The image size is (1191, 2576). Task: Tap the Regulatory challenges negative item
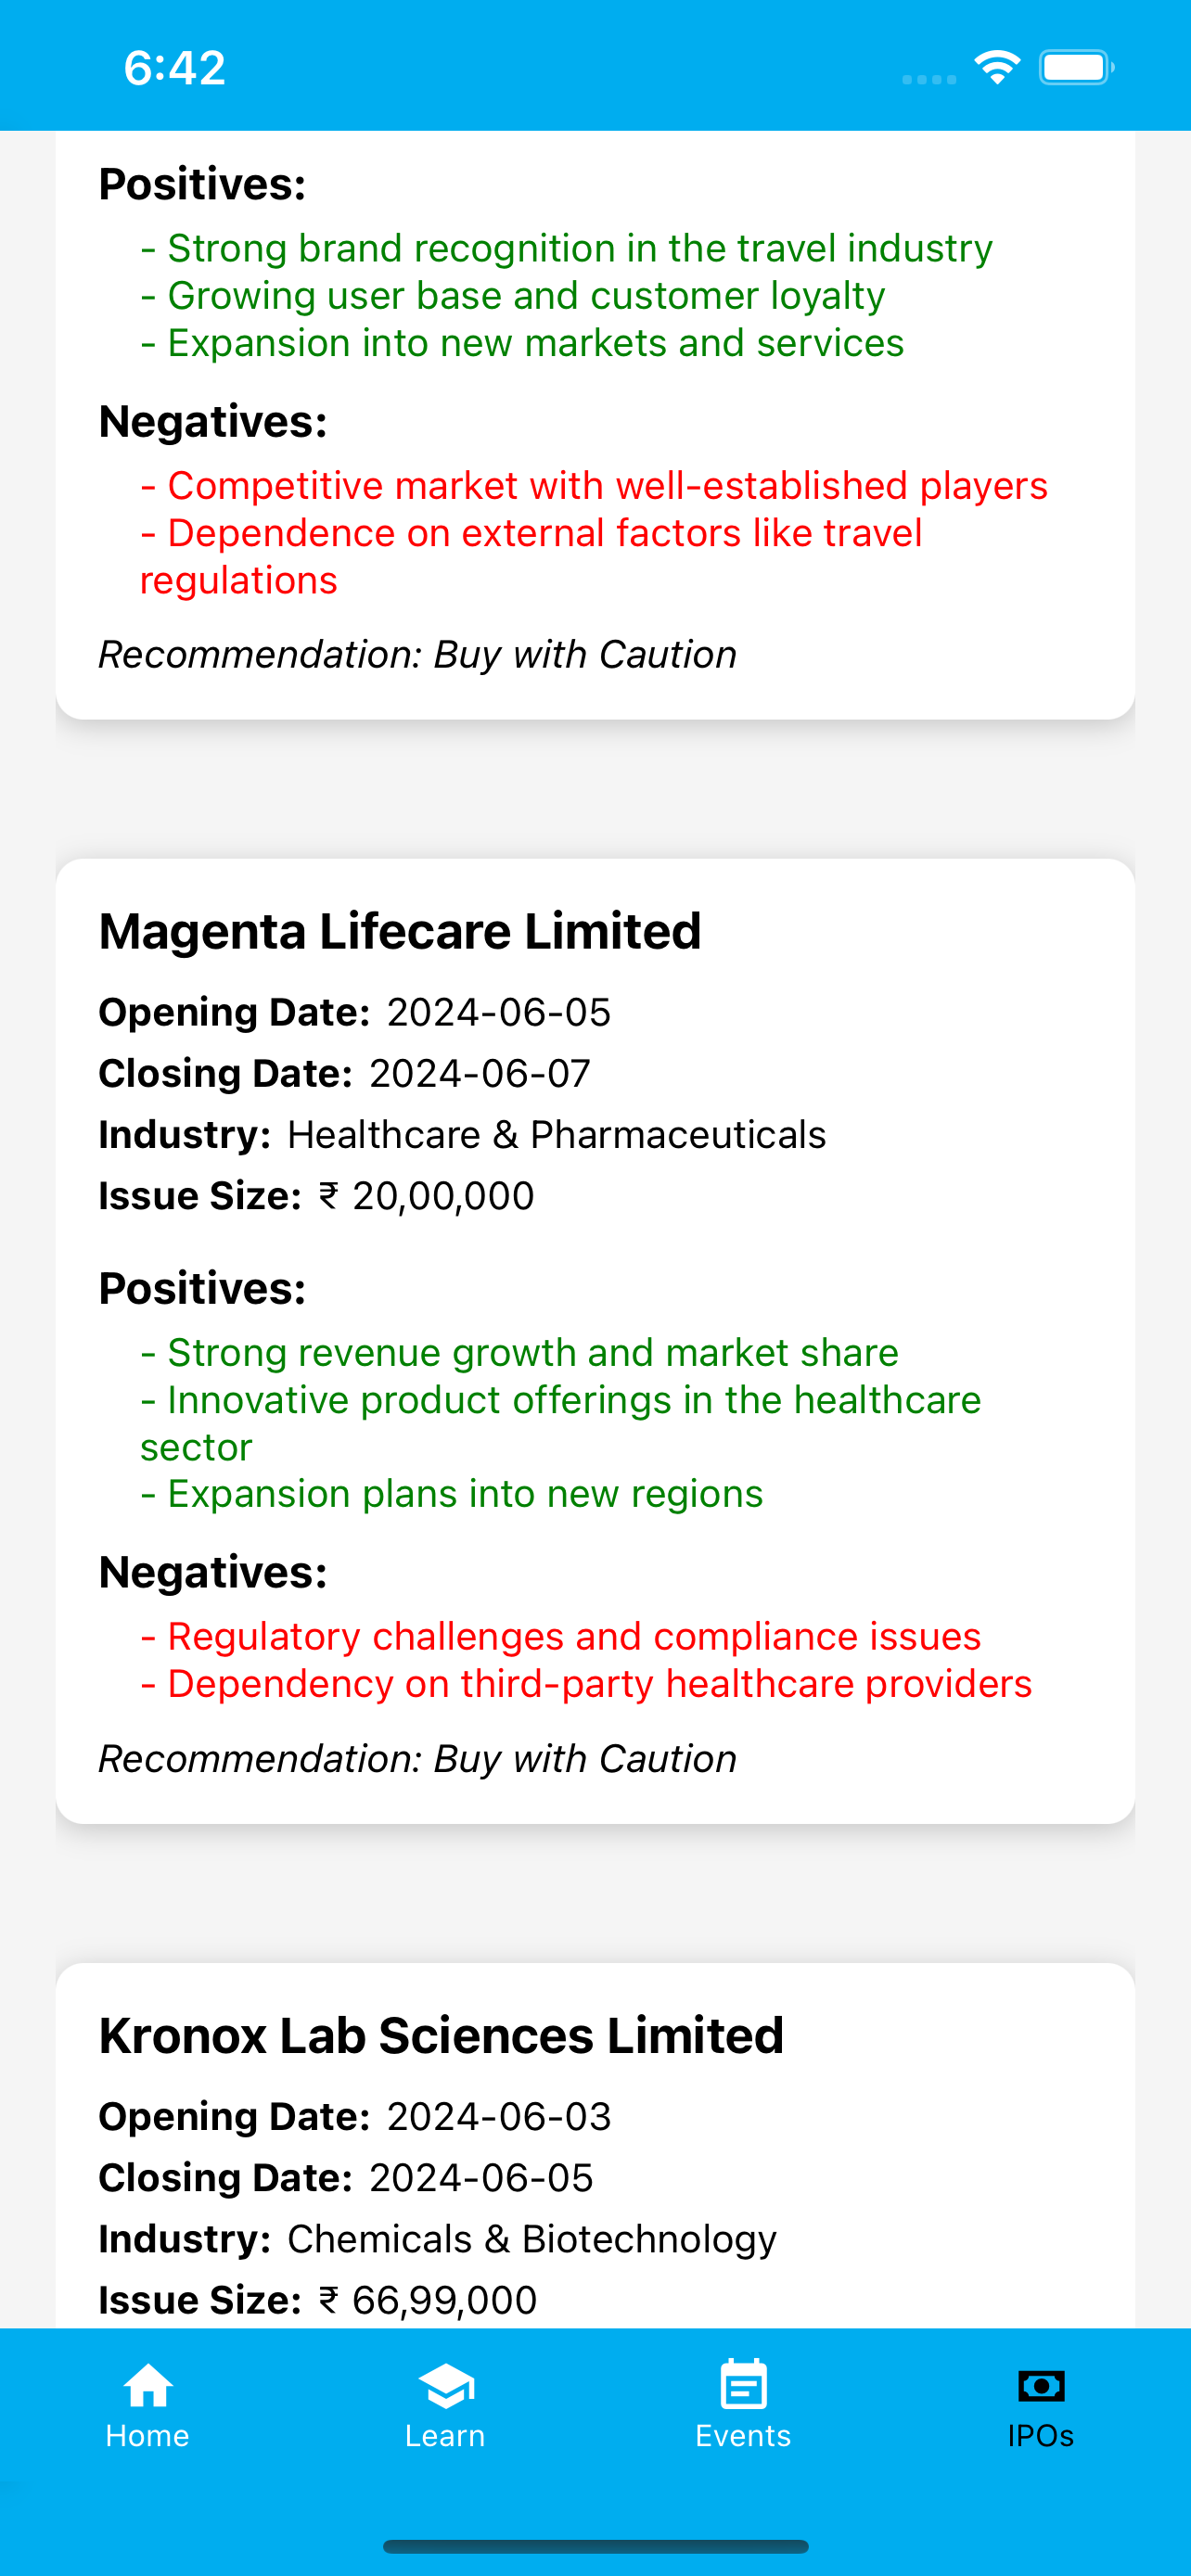coord(561,1637)
